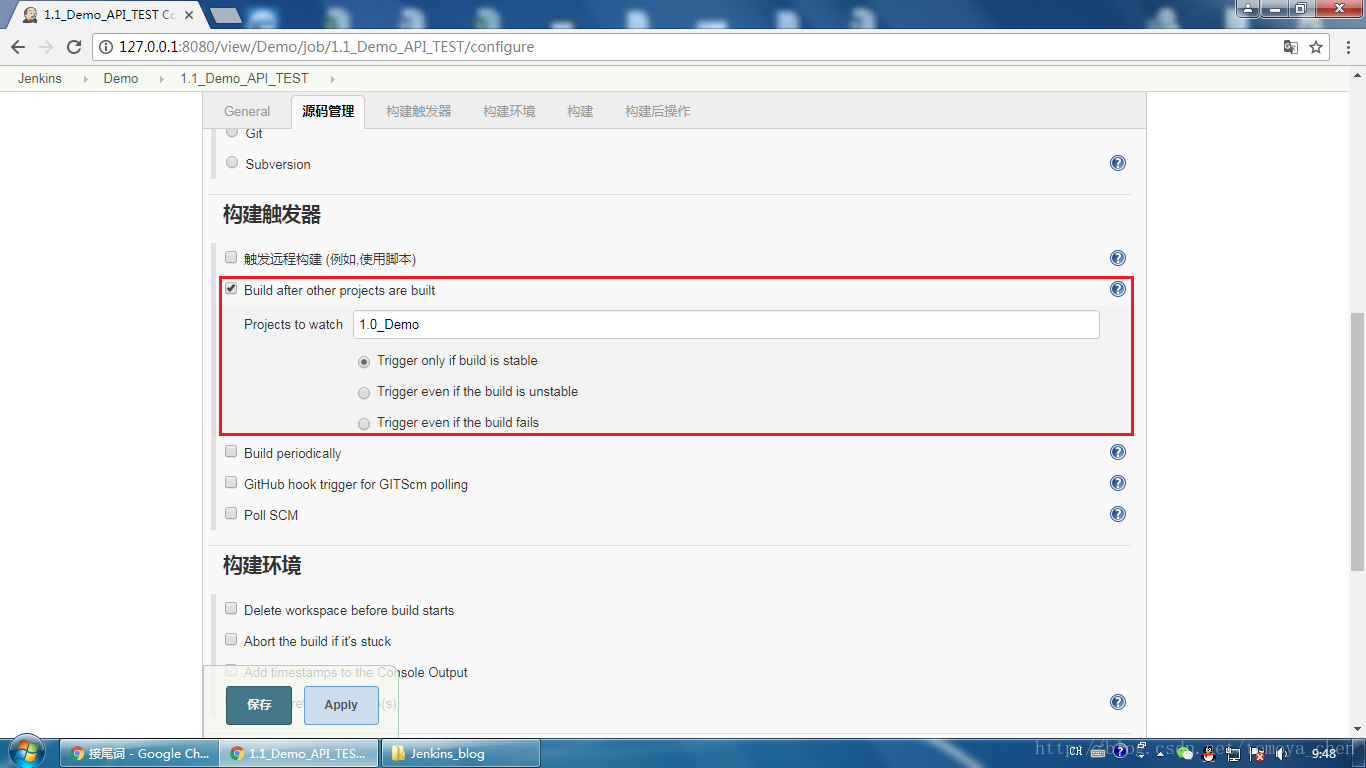This screenshot has width=1366, height=768.
Task: Expand breadcrumb arrow after Demo
Action: tap(161, 79)
